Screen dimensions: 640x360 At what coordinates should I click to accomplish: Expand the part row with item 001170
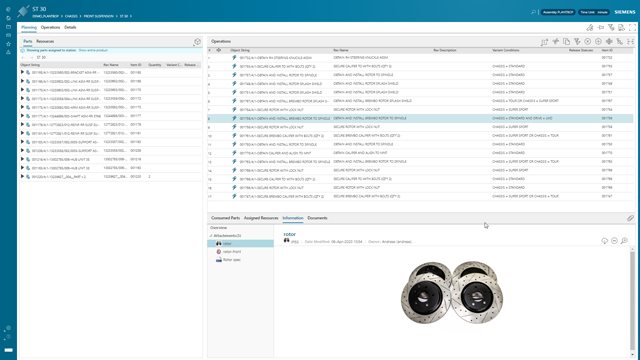[22, 89]
